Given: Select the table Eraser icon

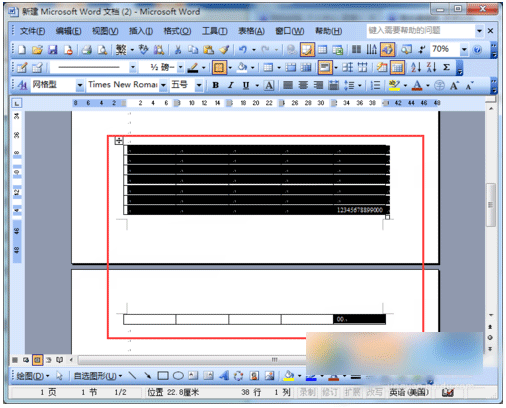Looking at the screenshot, I should 37,68.
